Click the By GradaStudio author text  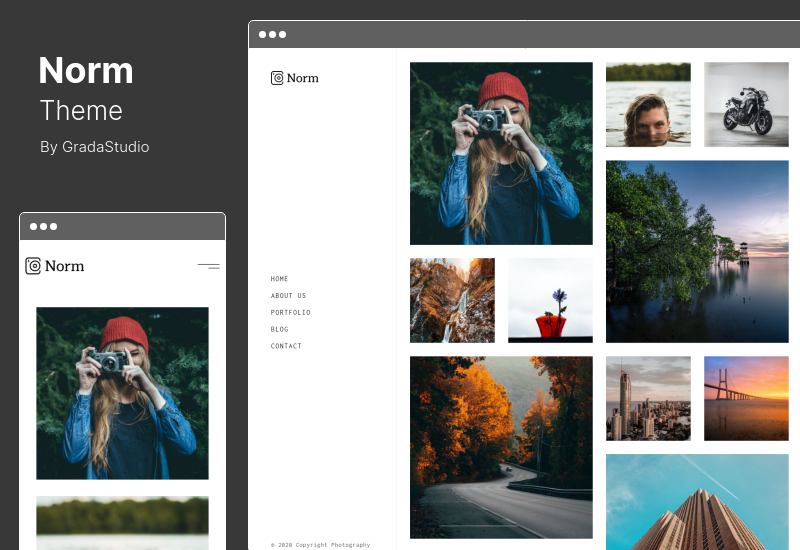pos(94,147)
